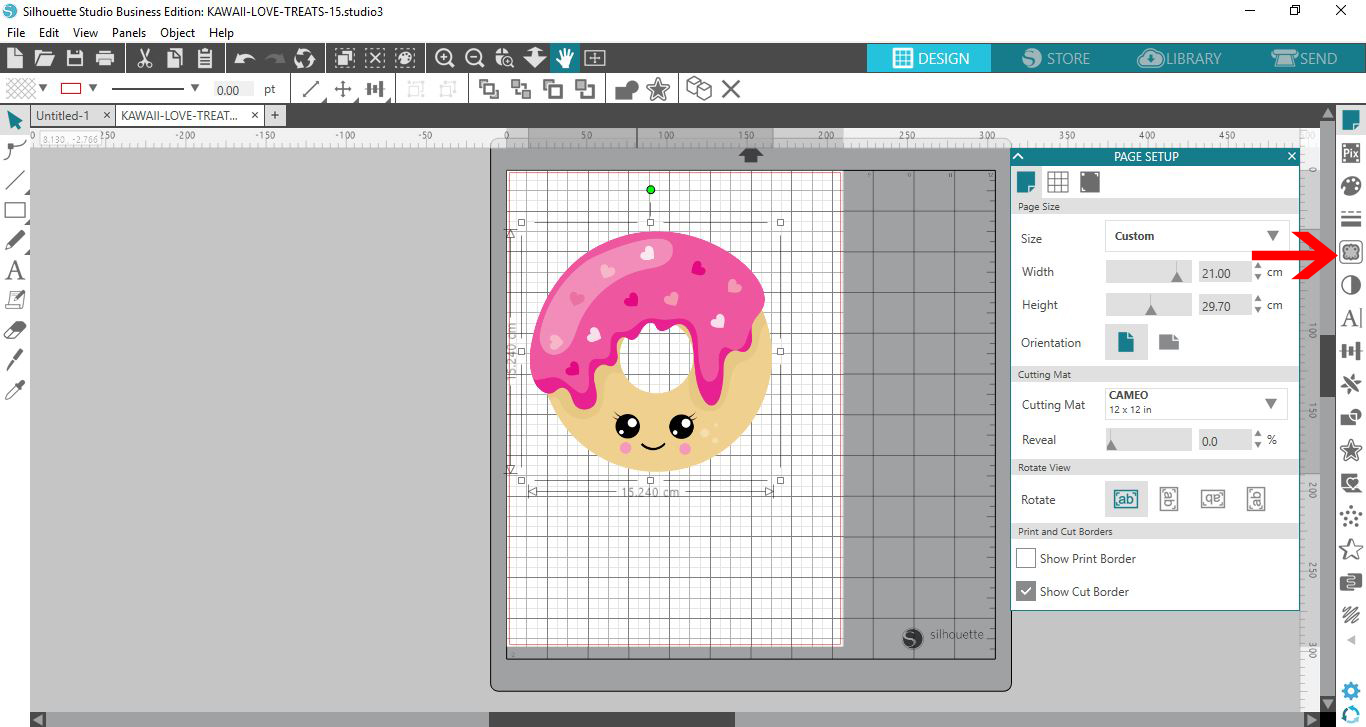
Task: Open the Panels menu
Action: point(129,33)
